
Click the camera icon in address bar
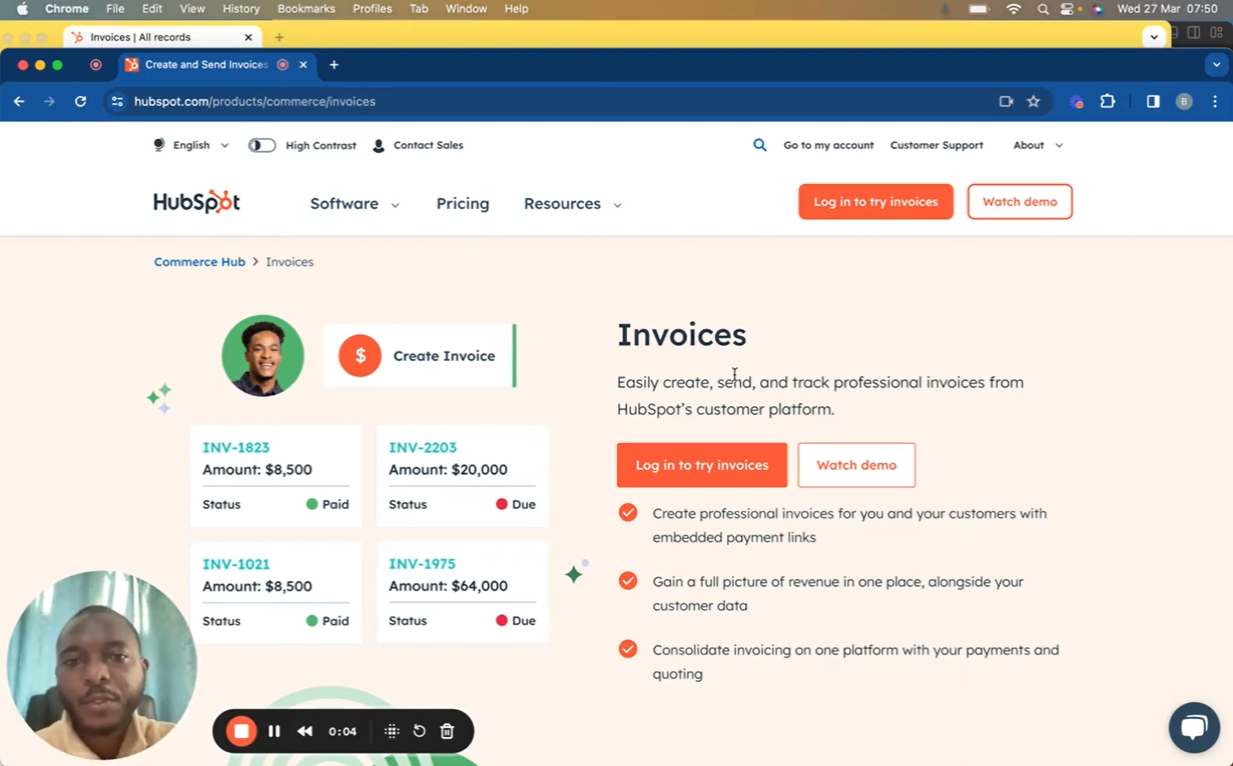click(x=1006, y=101)
